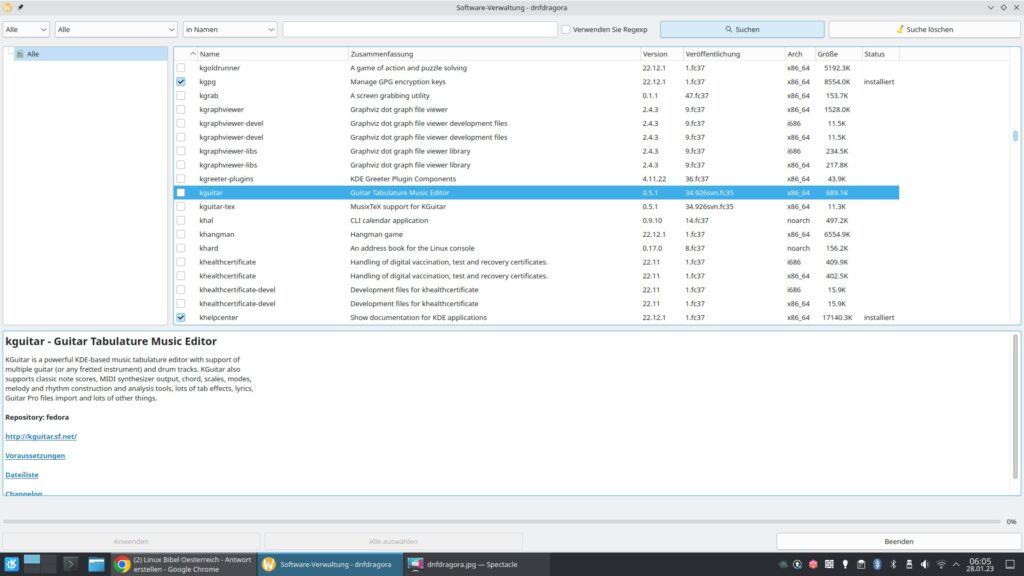The width and height of the screenshot is (1024, 576).
Task: Open the Bluetooth tray icon
Action: [x=893, y=564]
